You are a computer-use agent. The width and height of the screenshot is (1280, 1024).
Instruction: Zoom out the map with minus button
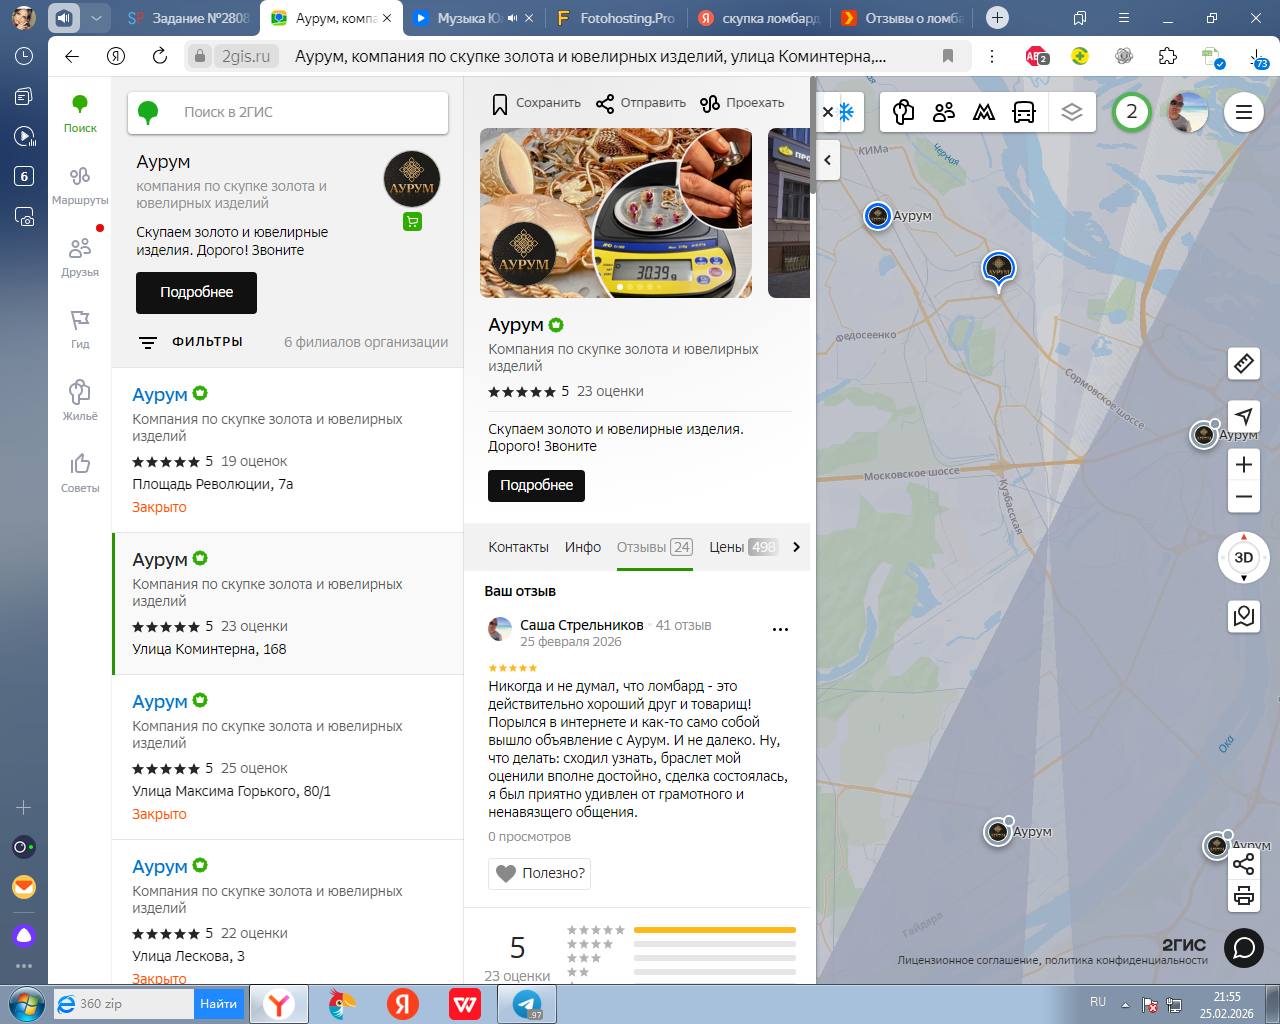[1244, 497]
